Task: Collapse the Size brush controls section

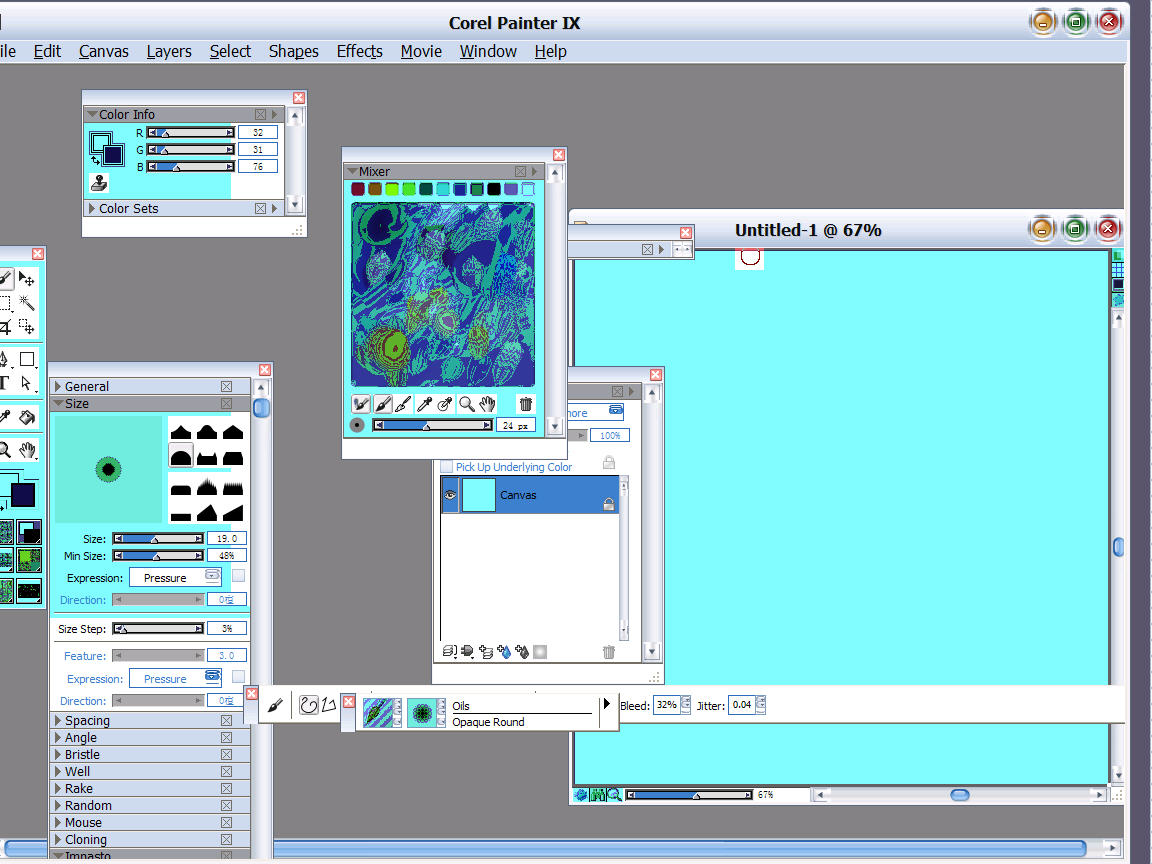Action: [x=58, y=403]
